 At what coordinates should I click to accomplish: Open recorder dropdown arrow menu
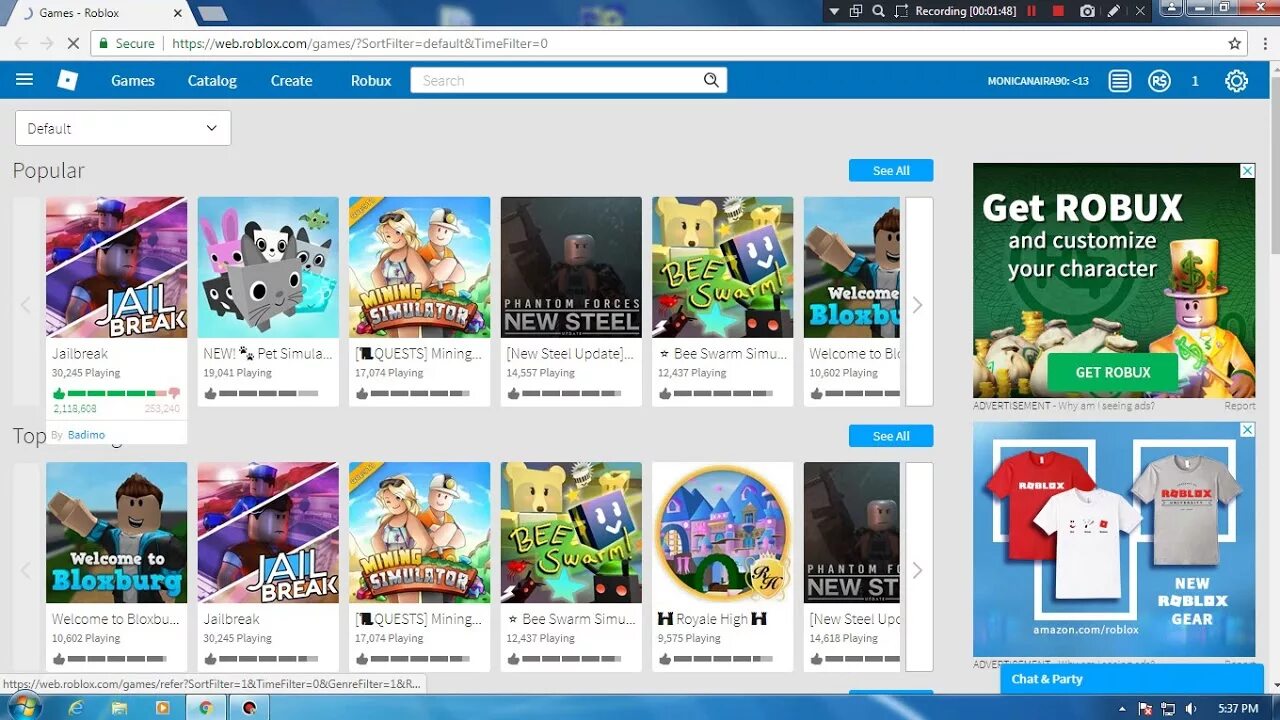coord(834,11)
